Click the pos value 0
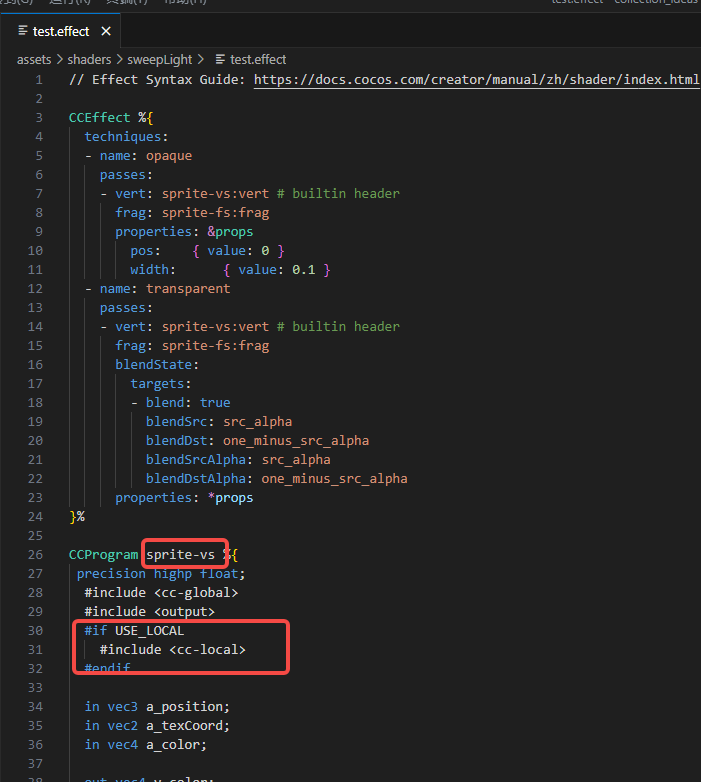The width and height of the screenshot is (701, 782). click(265, 250)
